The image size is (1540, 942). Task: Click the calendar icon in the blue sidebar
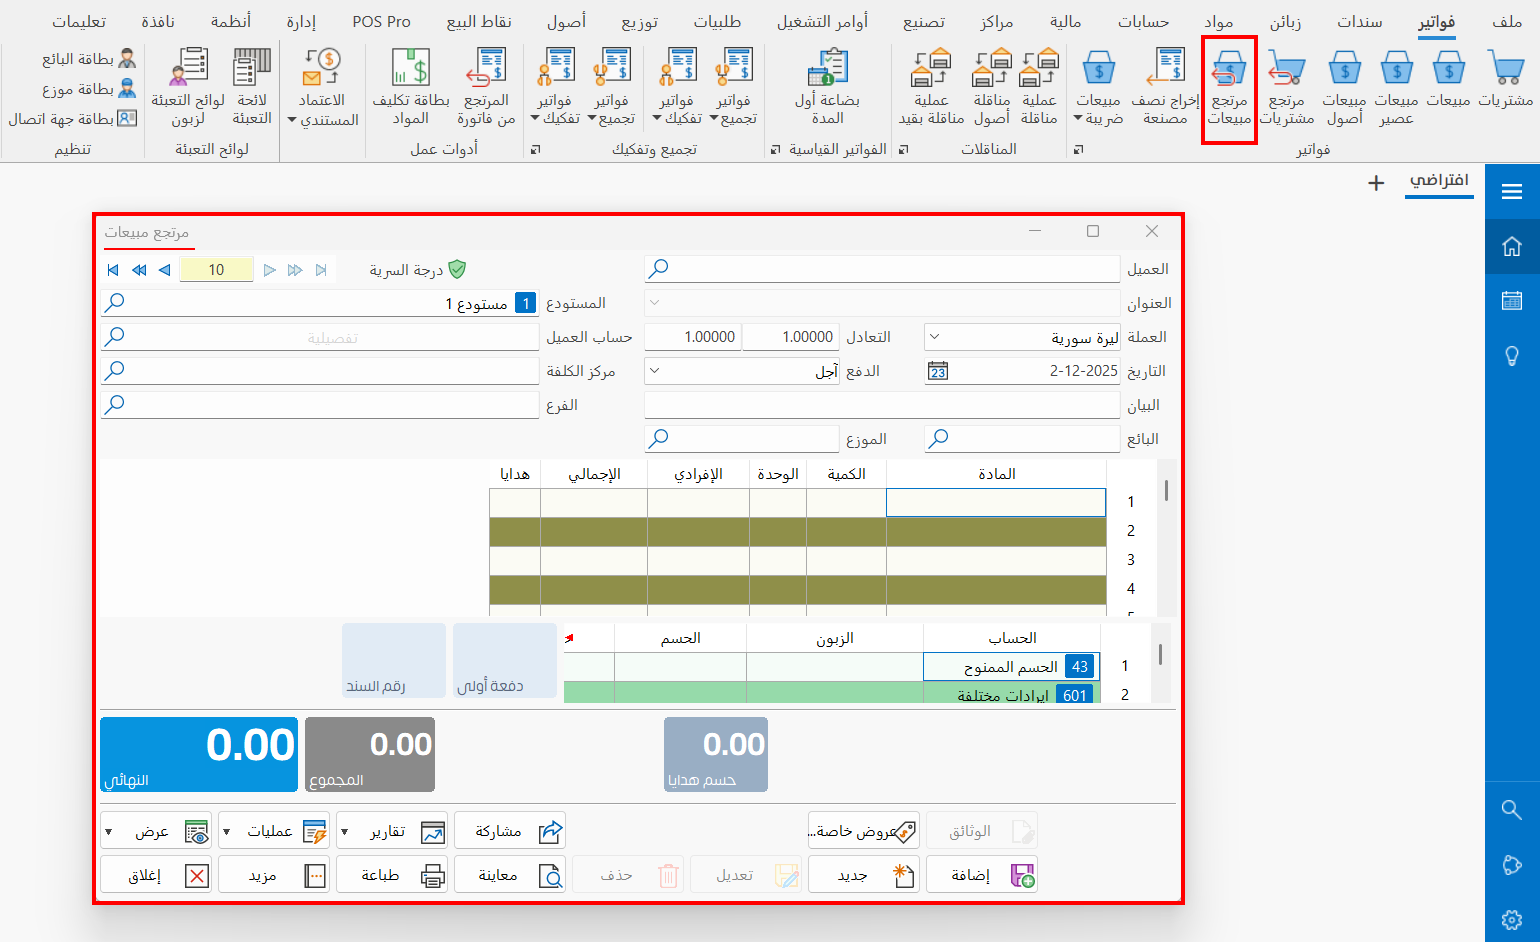[1512, 300]
